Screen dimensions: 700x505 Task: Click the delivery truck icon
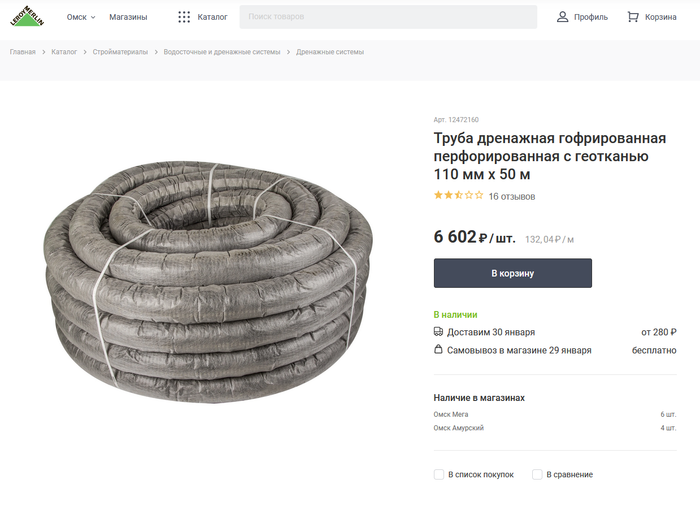(x=438, y=332)
